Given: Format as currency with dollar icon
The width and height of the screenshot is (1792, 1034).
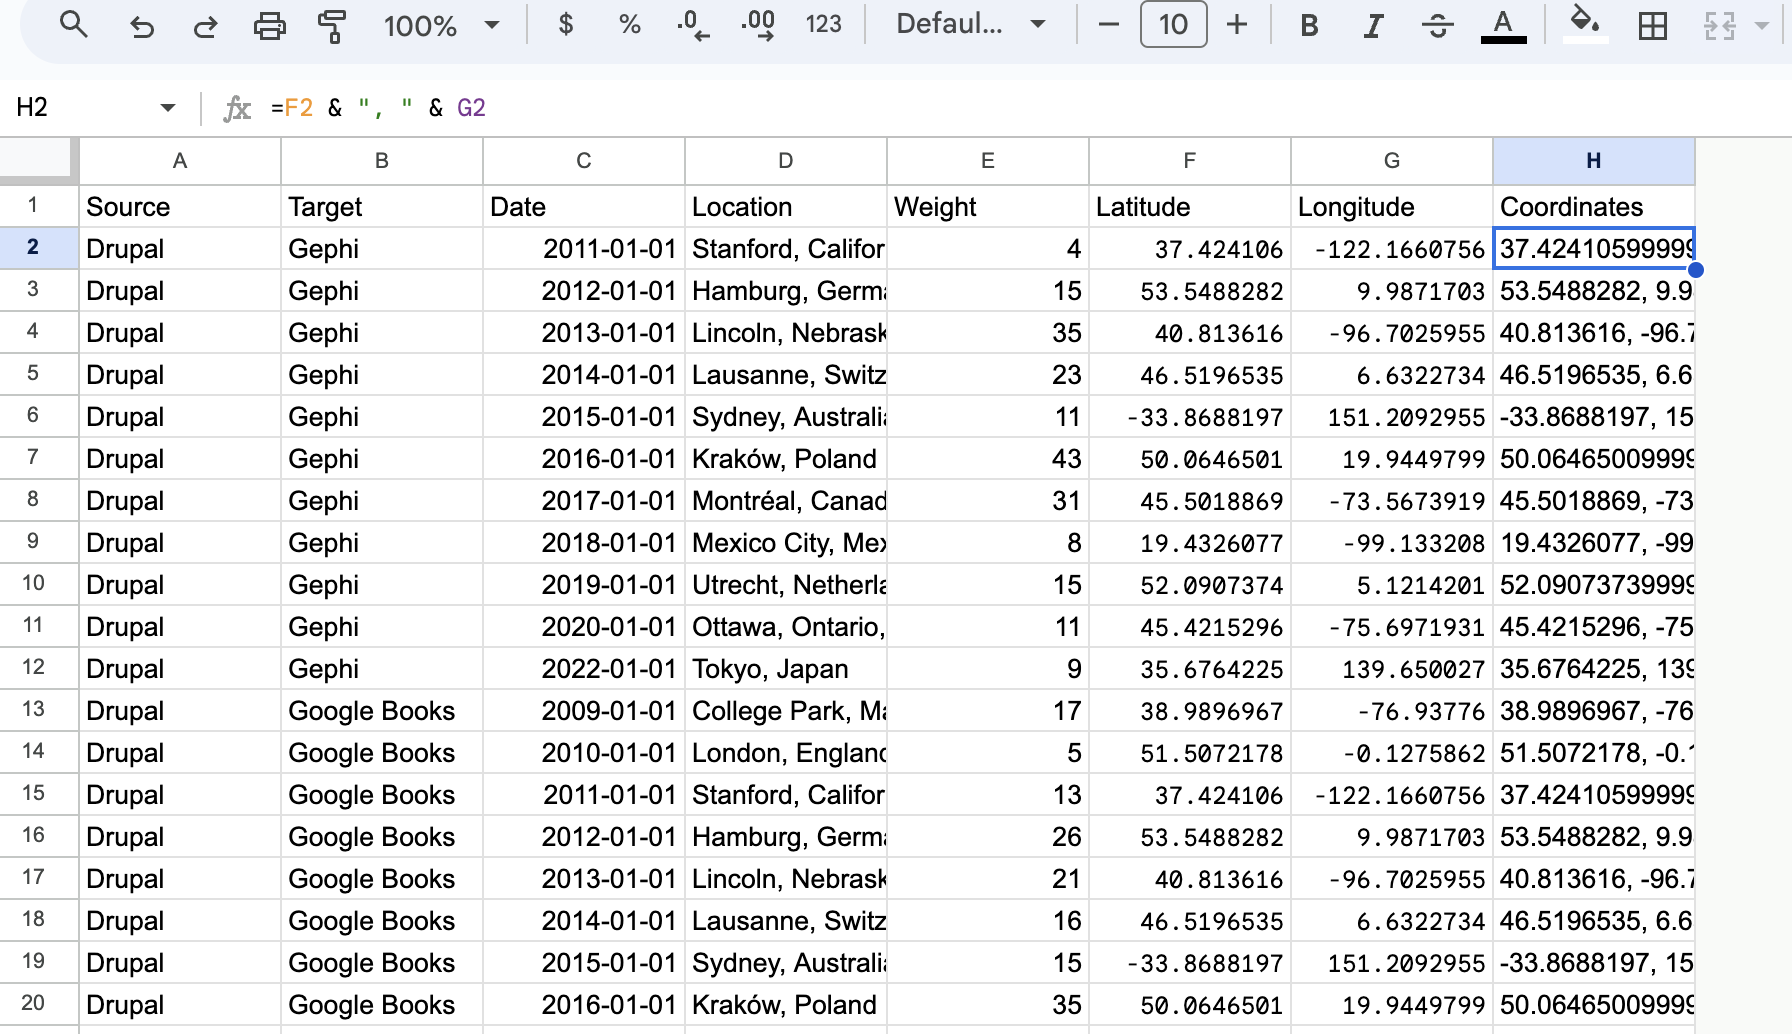Looking at the screenshot, I should [566, 25].
